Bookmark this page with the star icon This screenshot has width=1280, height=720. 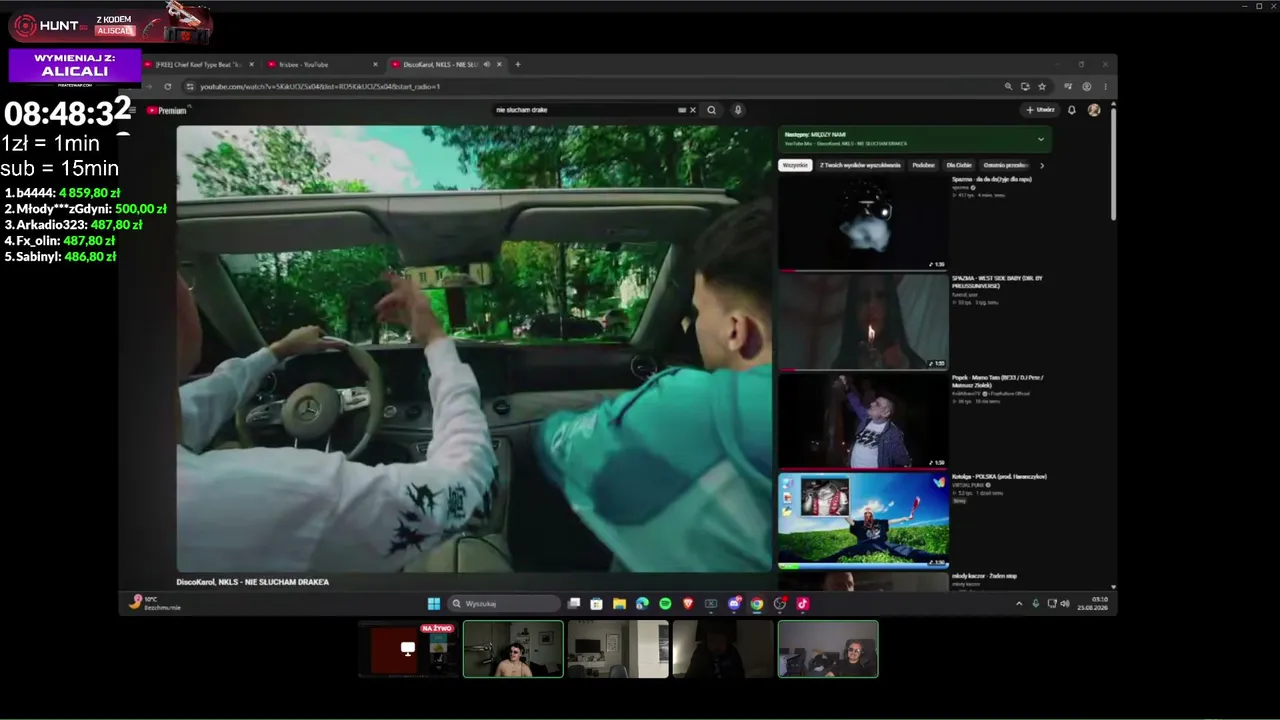coord(1042,87)
